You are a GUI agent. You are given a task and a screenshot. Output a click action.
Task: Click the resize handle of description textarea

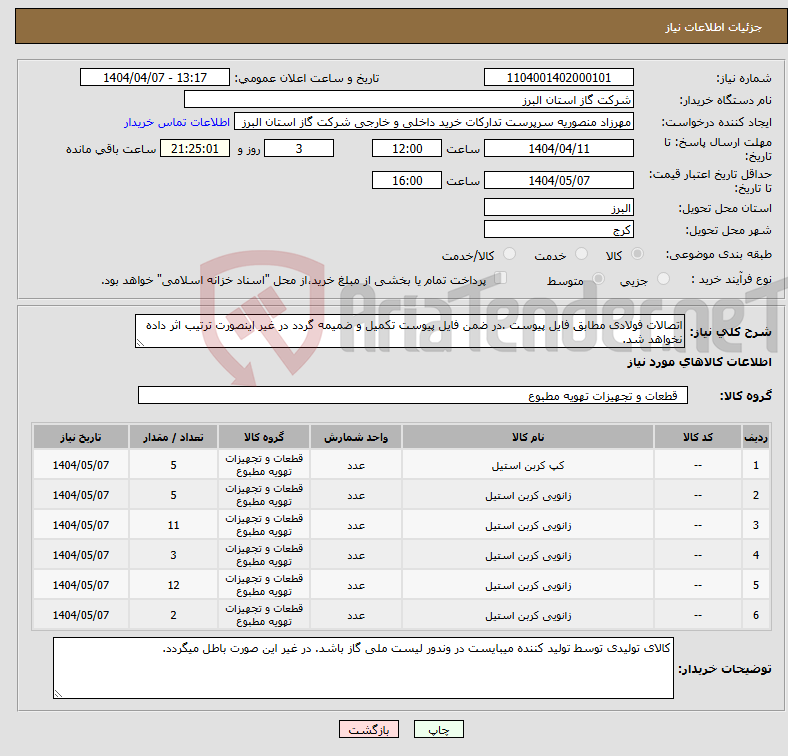point(140,343)
